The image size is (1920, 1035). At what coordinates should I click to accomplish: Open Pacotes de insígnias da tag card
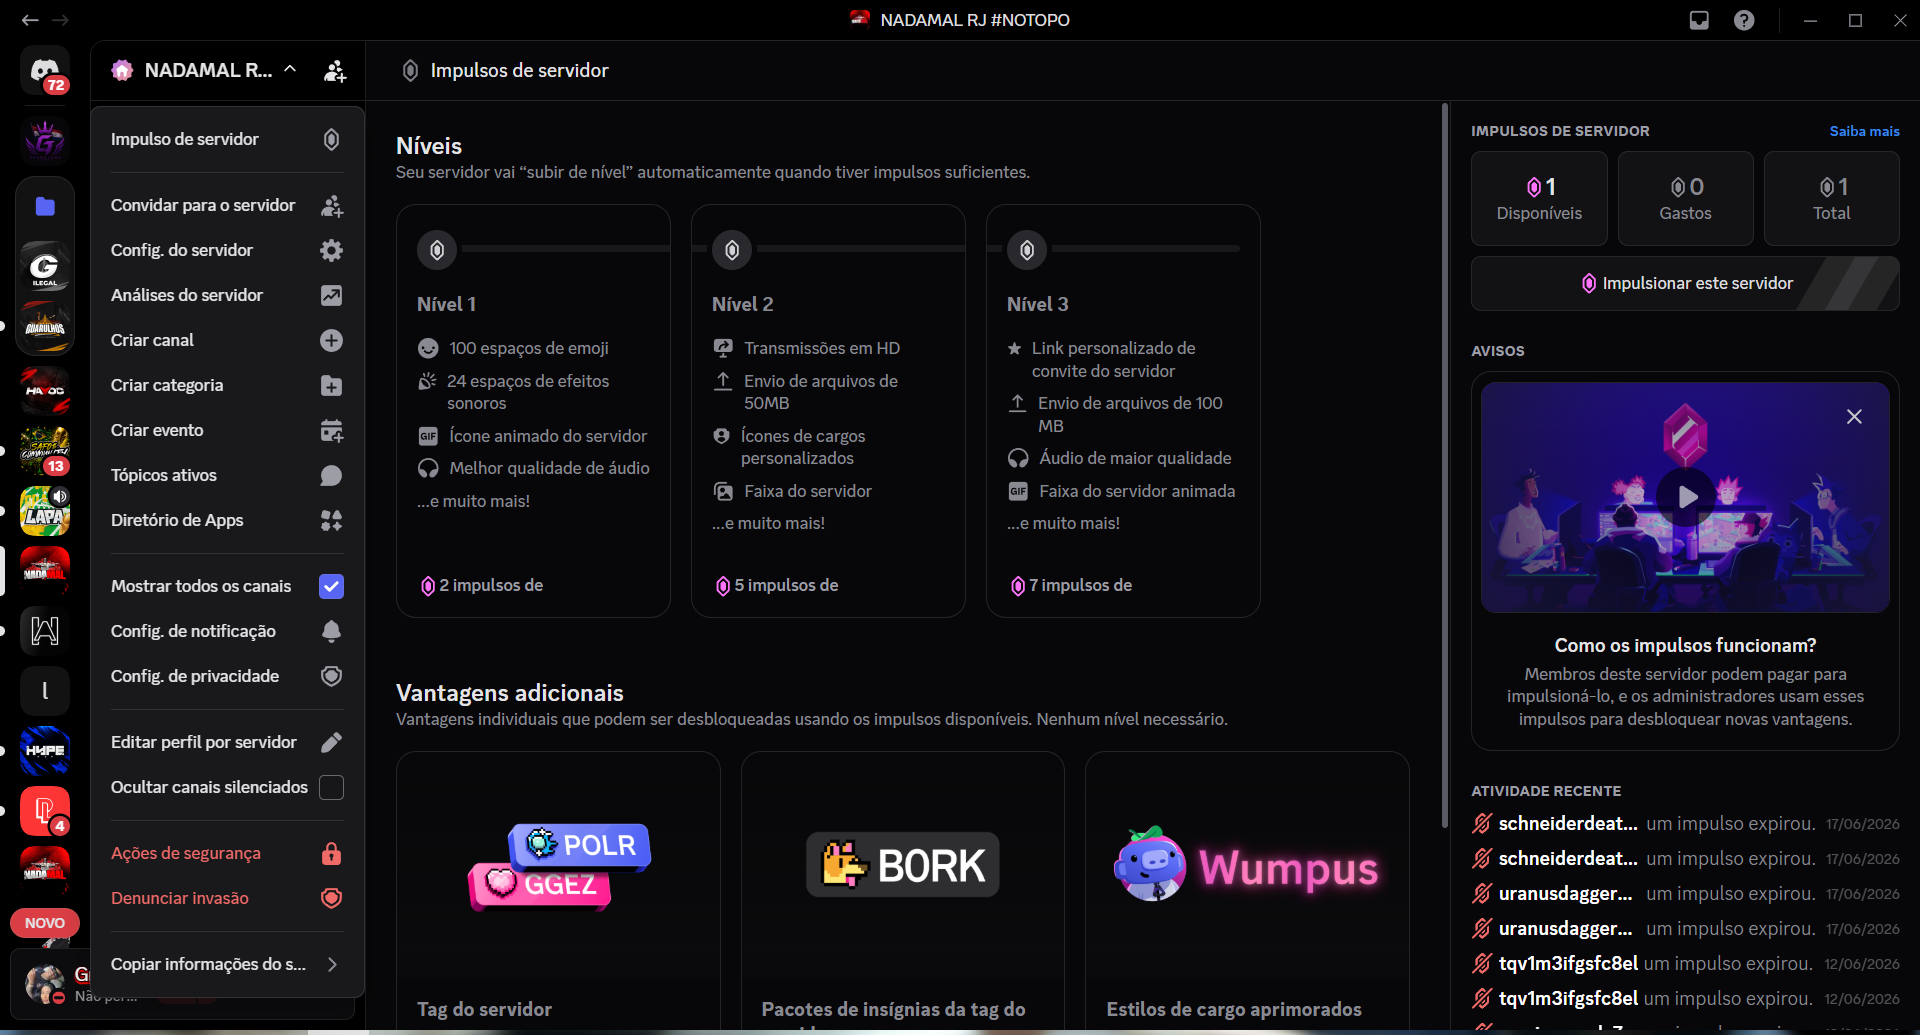(903, 891)
